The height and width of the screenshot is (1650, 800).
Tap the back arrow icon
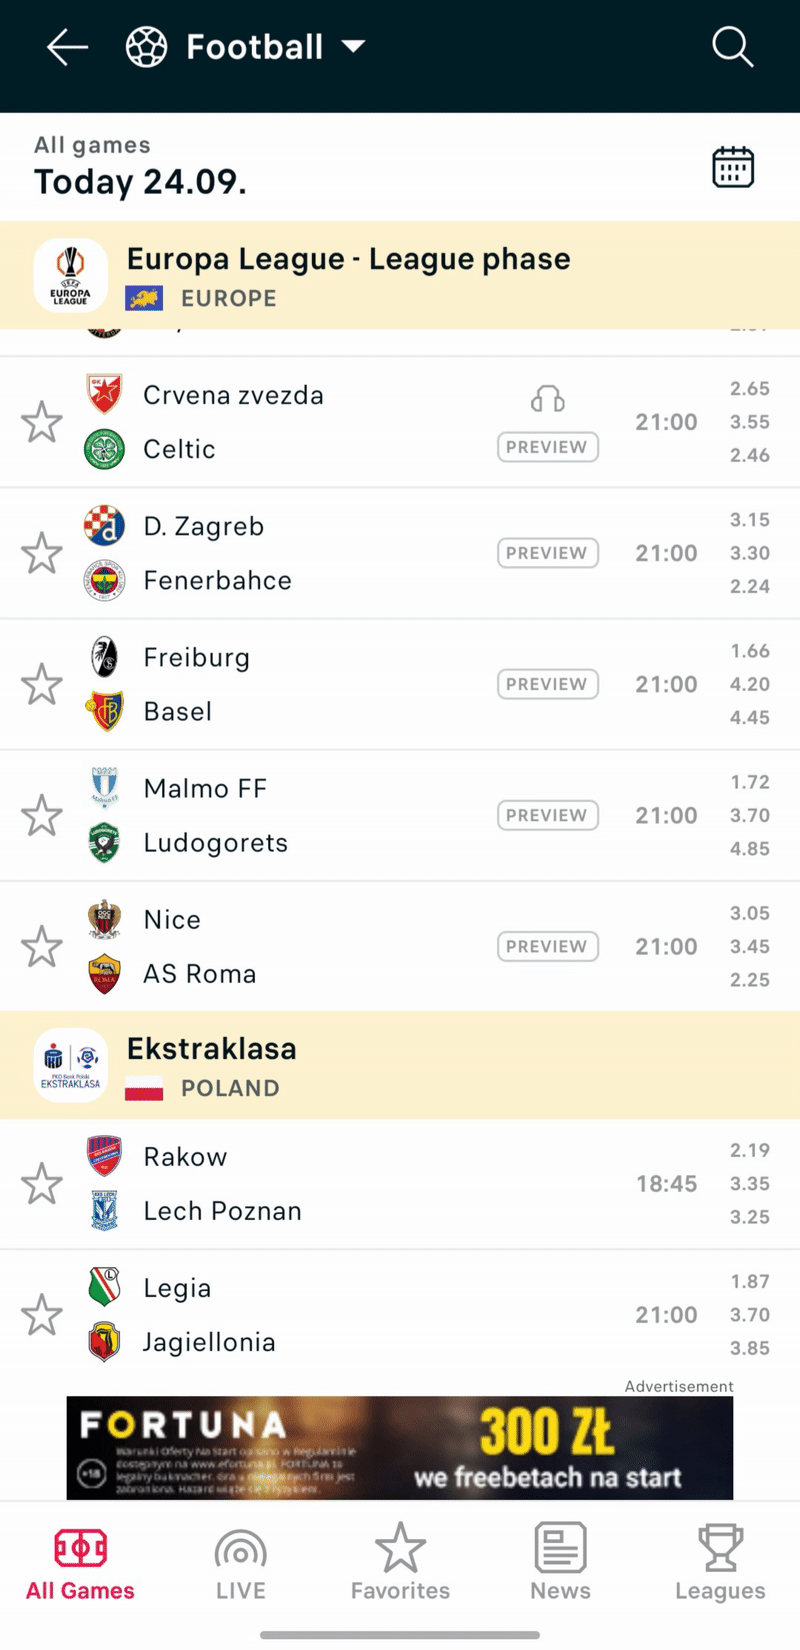67,47
